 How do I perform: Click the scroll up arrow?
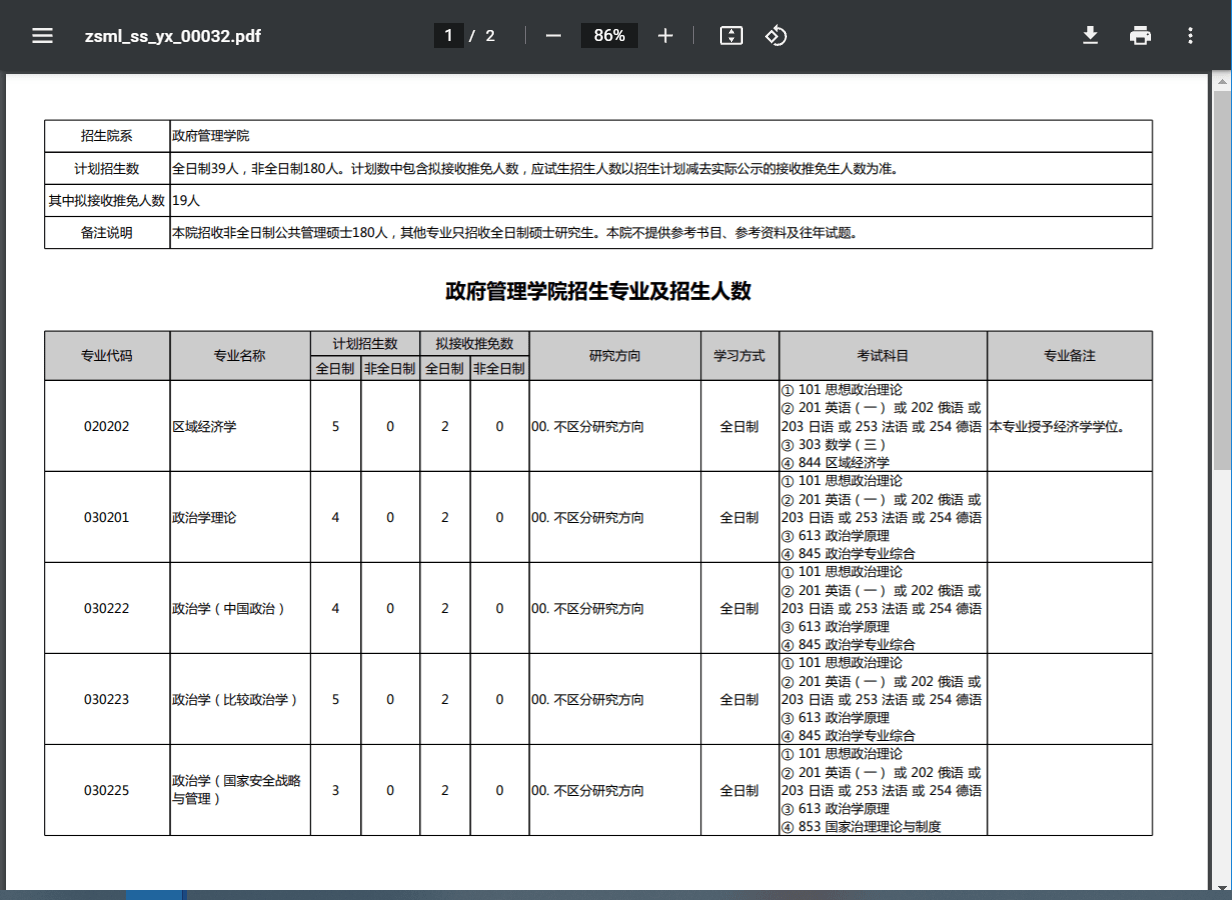pyautogui.click(x=1222, y=80)
